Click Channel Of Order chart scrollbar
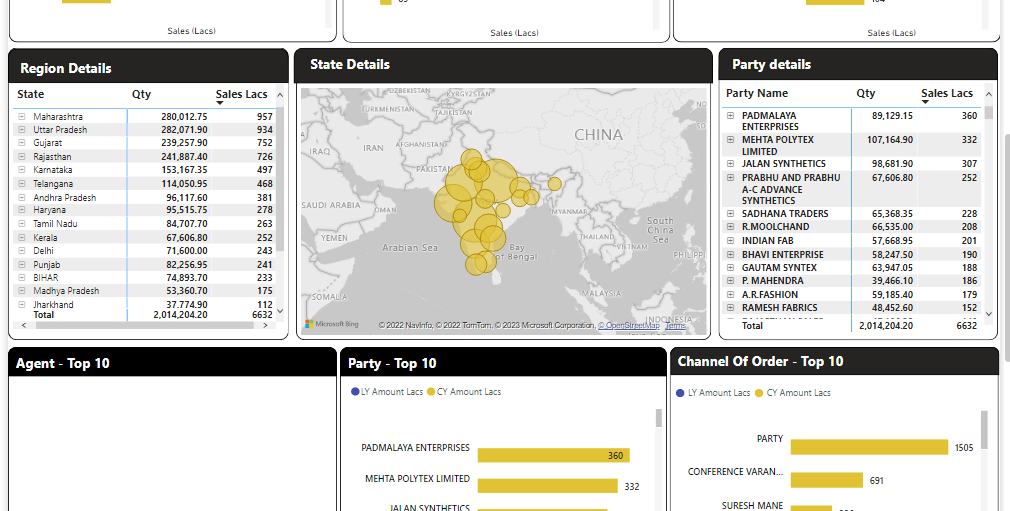Screen dimensions: 1010x511 click(x=984, y=430)
